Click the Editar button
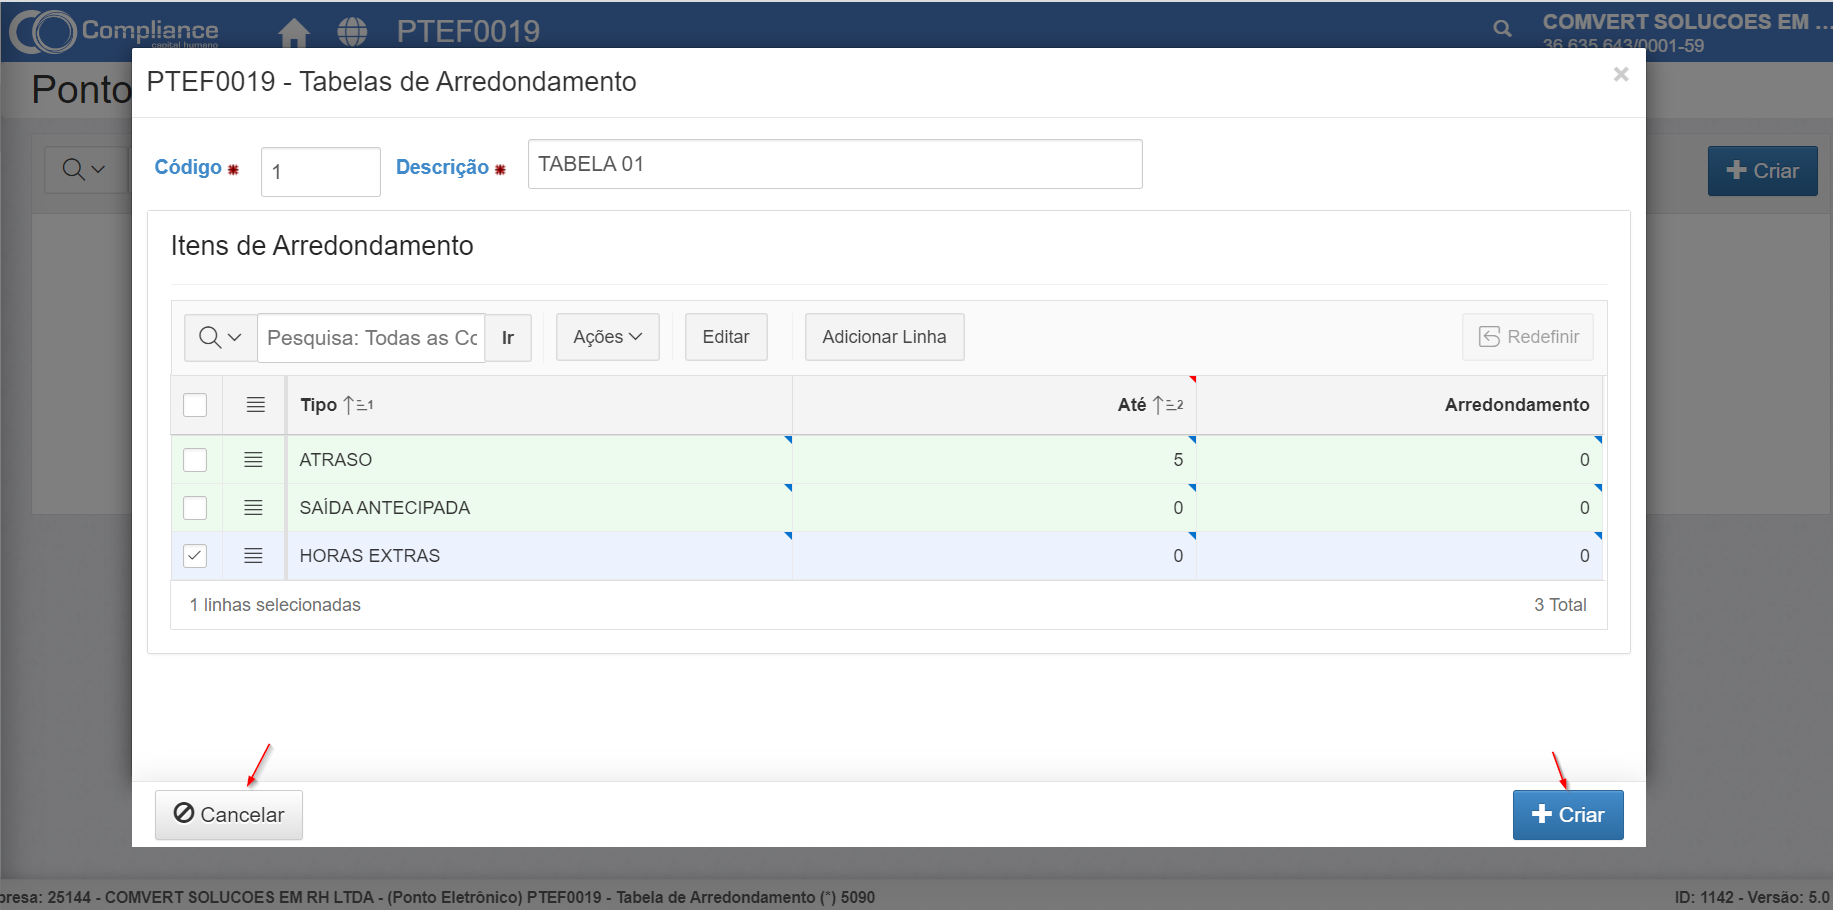 [726, 337]
